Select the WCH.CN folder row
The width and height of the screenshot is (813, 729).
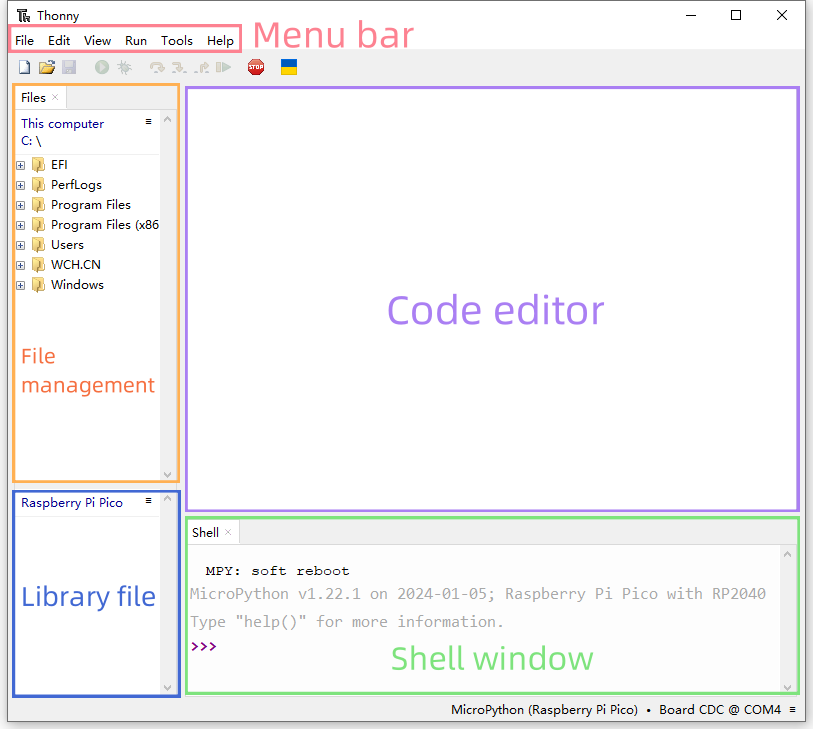88,265
